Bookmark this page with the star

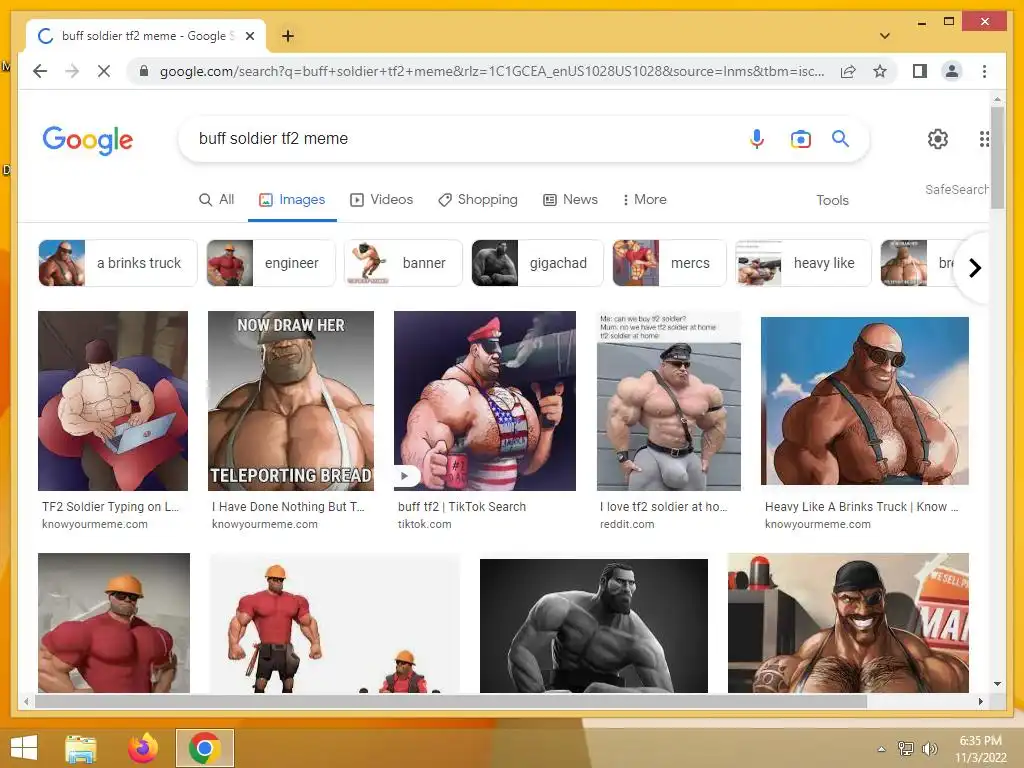[880, 71]
